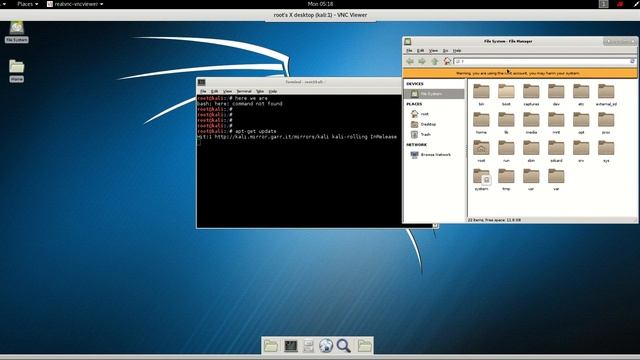Open File menu in Terminal window
Viewport: 640px width, 360px height.
click(203, 91)
